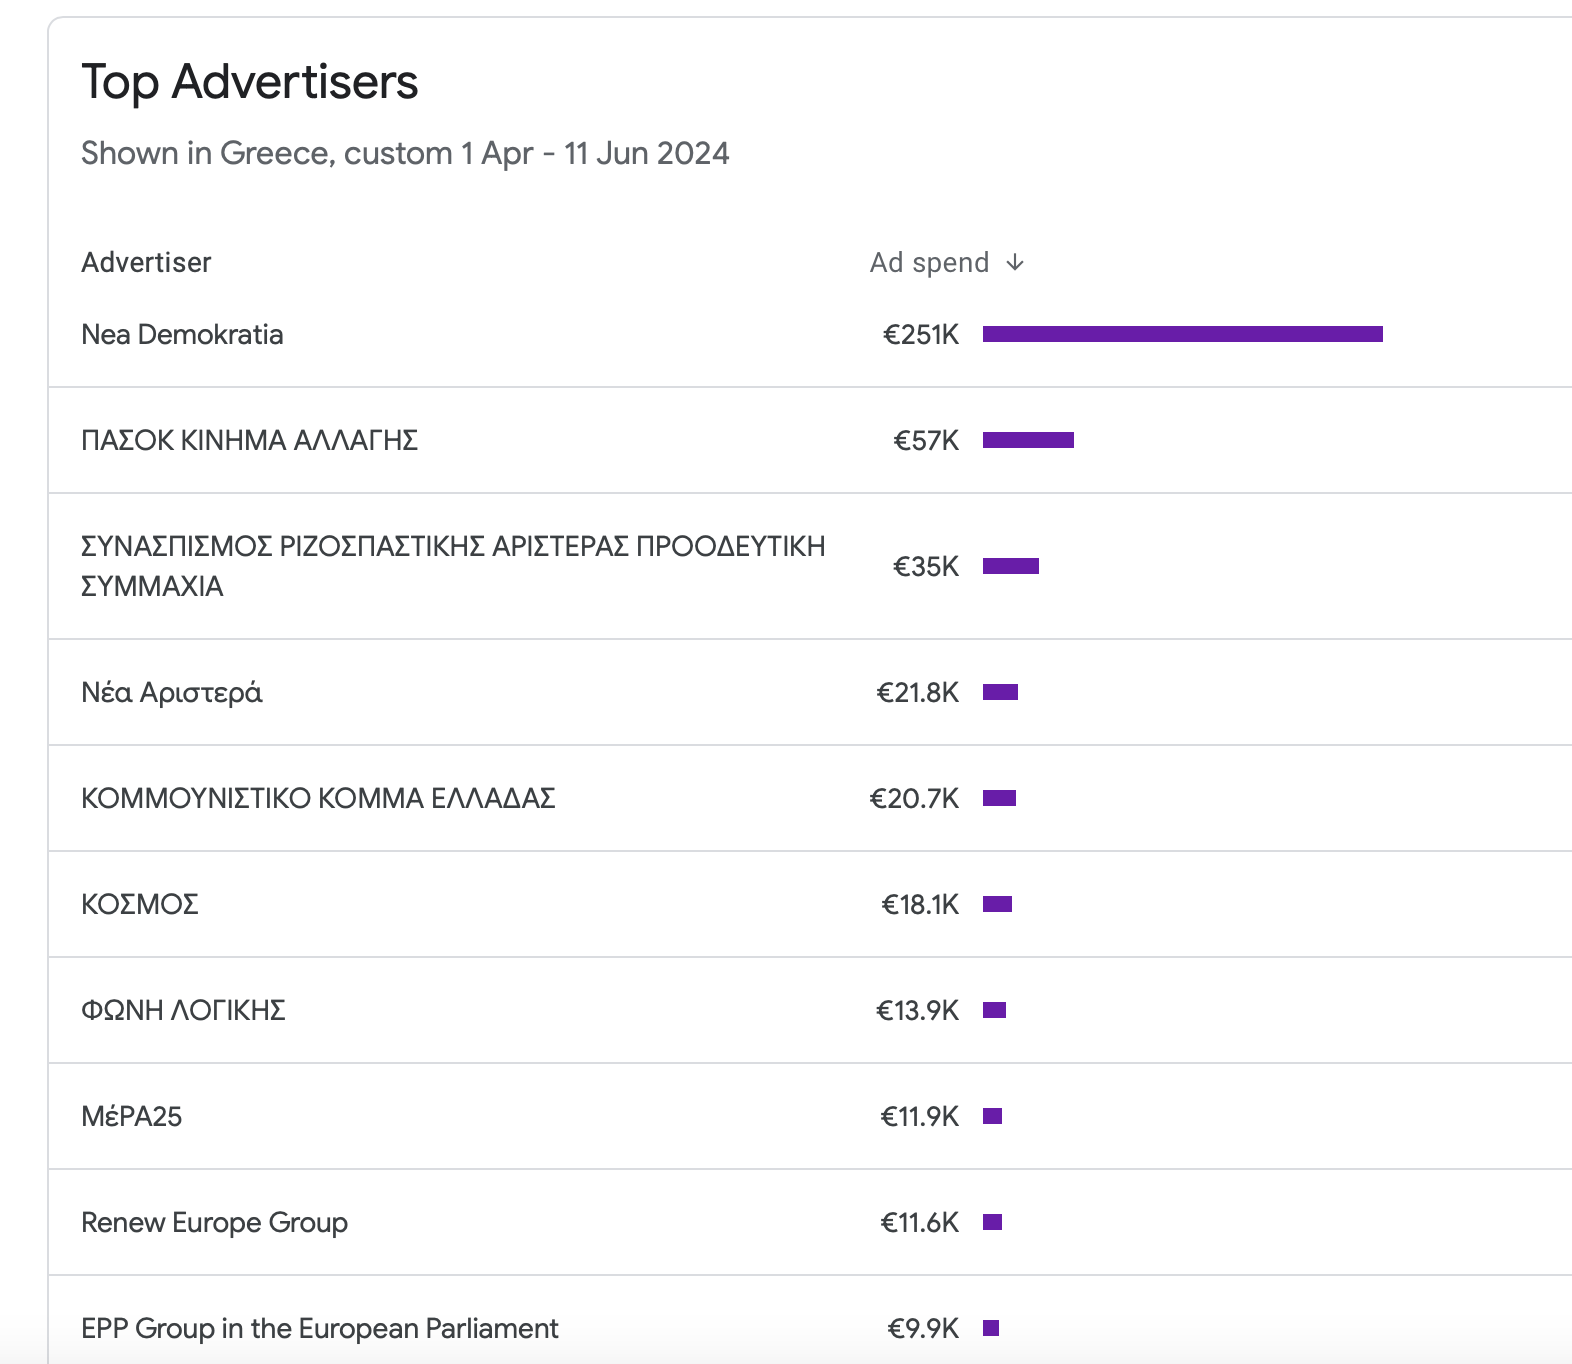Click the €251K spend bar for Nea Demokratia
The height and width of the screenshot is (1364, 1572).
pyautogui.click(x=1182, y=334)
